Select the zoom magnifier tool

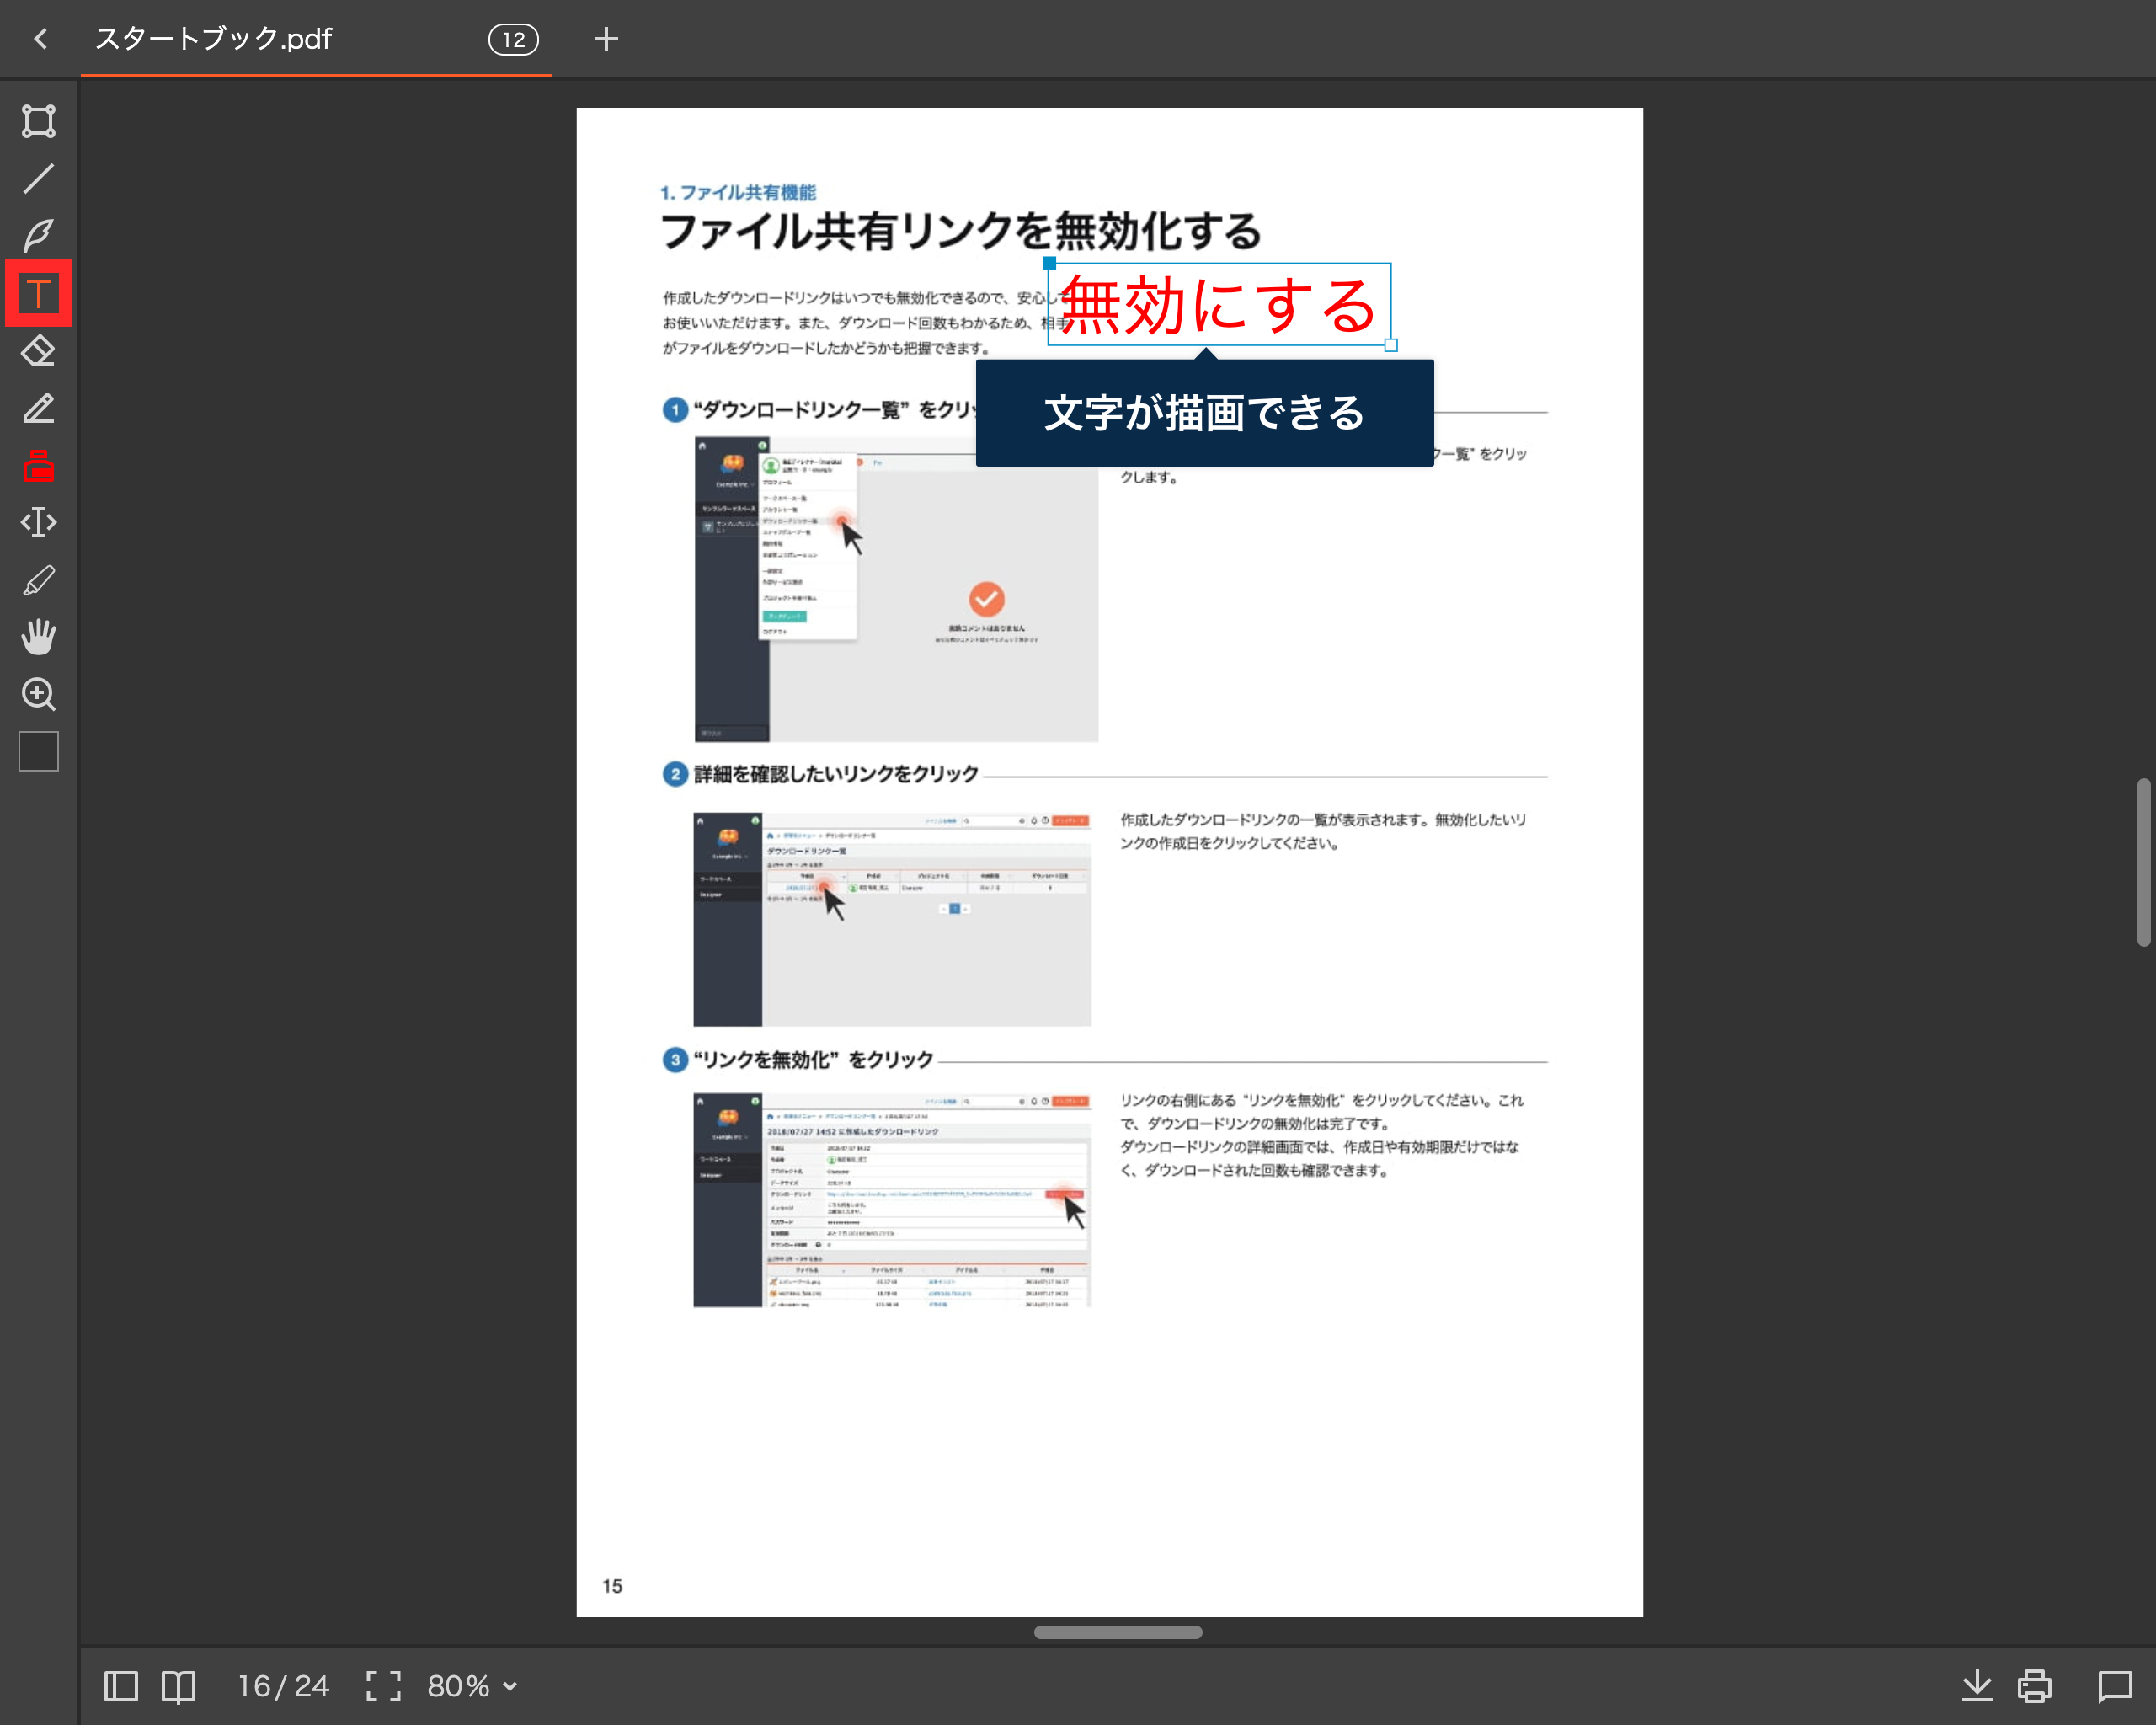pyautogui.click(x=38, y=694)
